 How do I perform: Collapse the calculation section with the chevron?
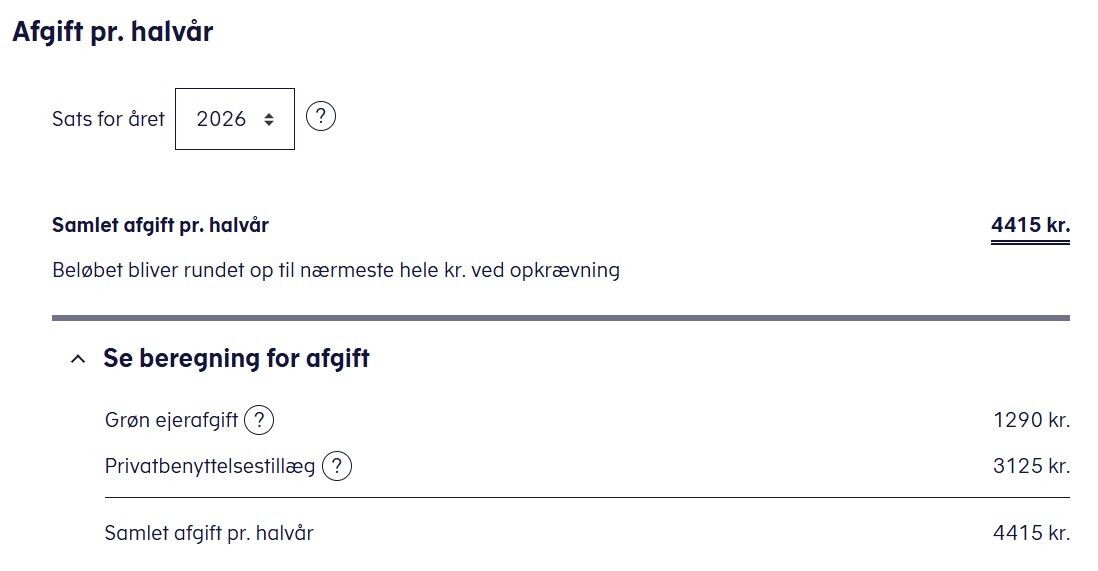pyautogui.click(x=78, y=359)
